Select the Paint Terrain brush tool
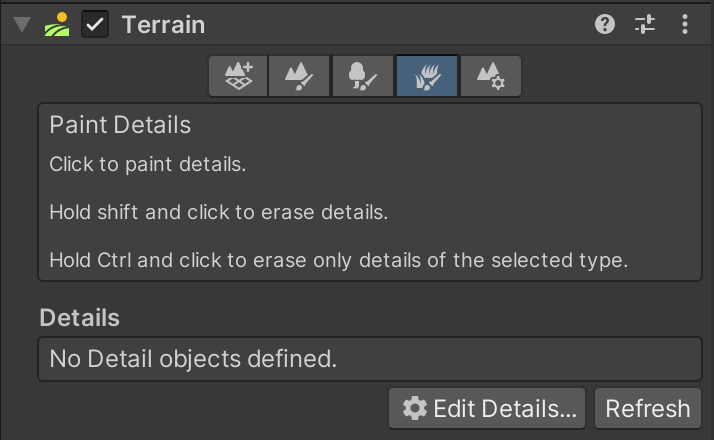714x440 pixels. pos(301,76)
